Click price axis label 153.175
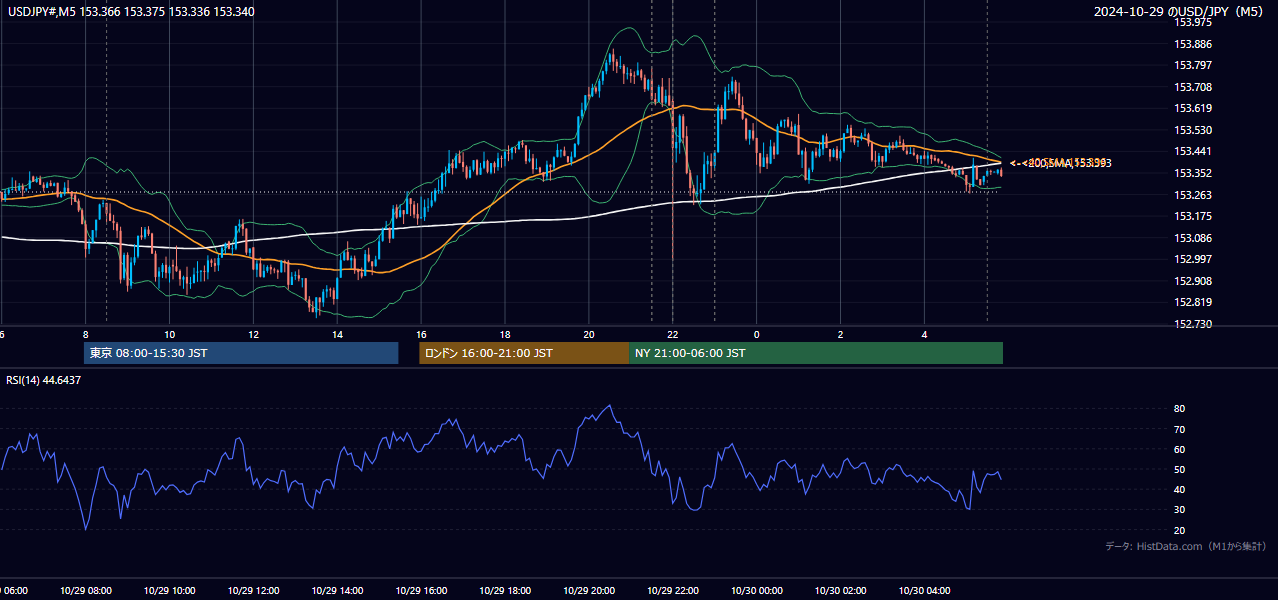Viewport: 1278px width, 600px height. [1193, 216]
